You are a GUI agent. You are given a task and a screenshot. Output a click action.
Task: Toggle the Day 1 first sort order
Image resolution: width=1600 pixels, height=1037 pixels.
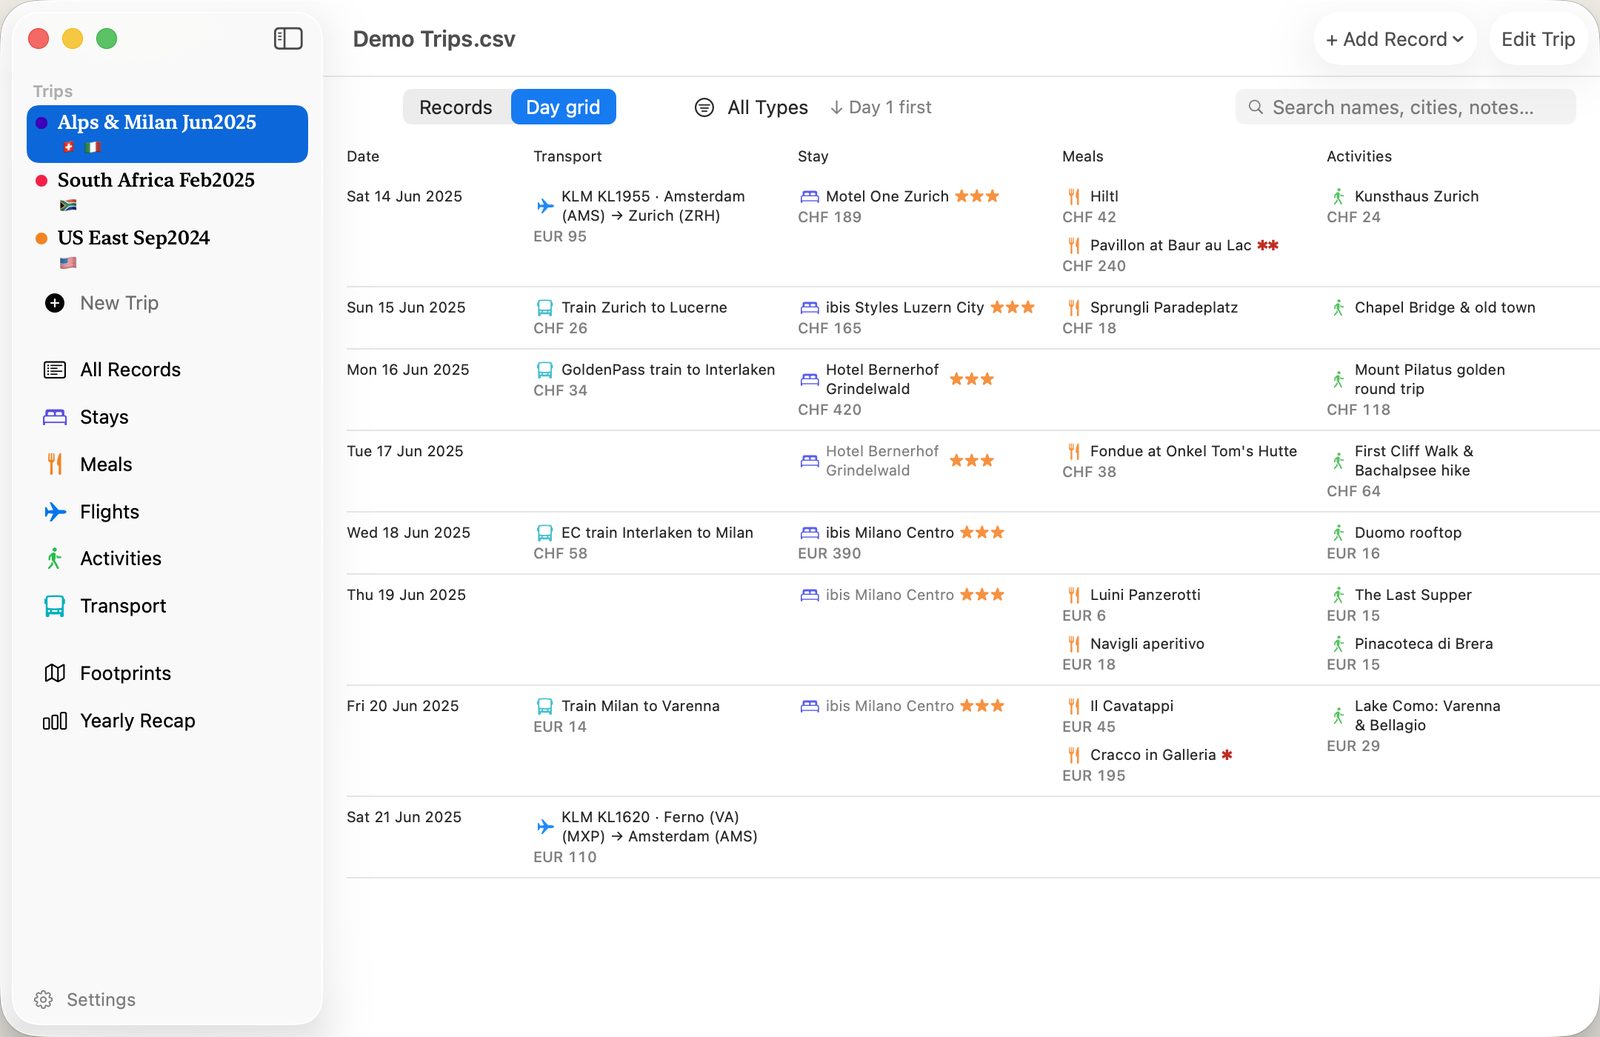point(881,107)
